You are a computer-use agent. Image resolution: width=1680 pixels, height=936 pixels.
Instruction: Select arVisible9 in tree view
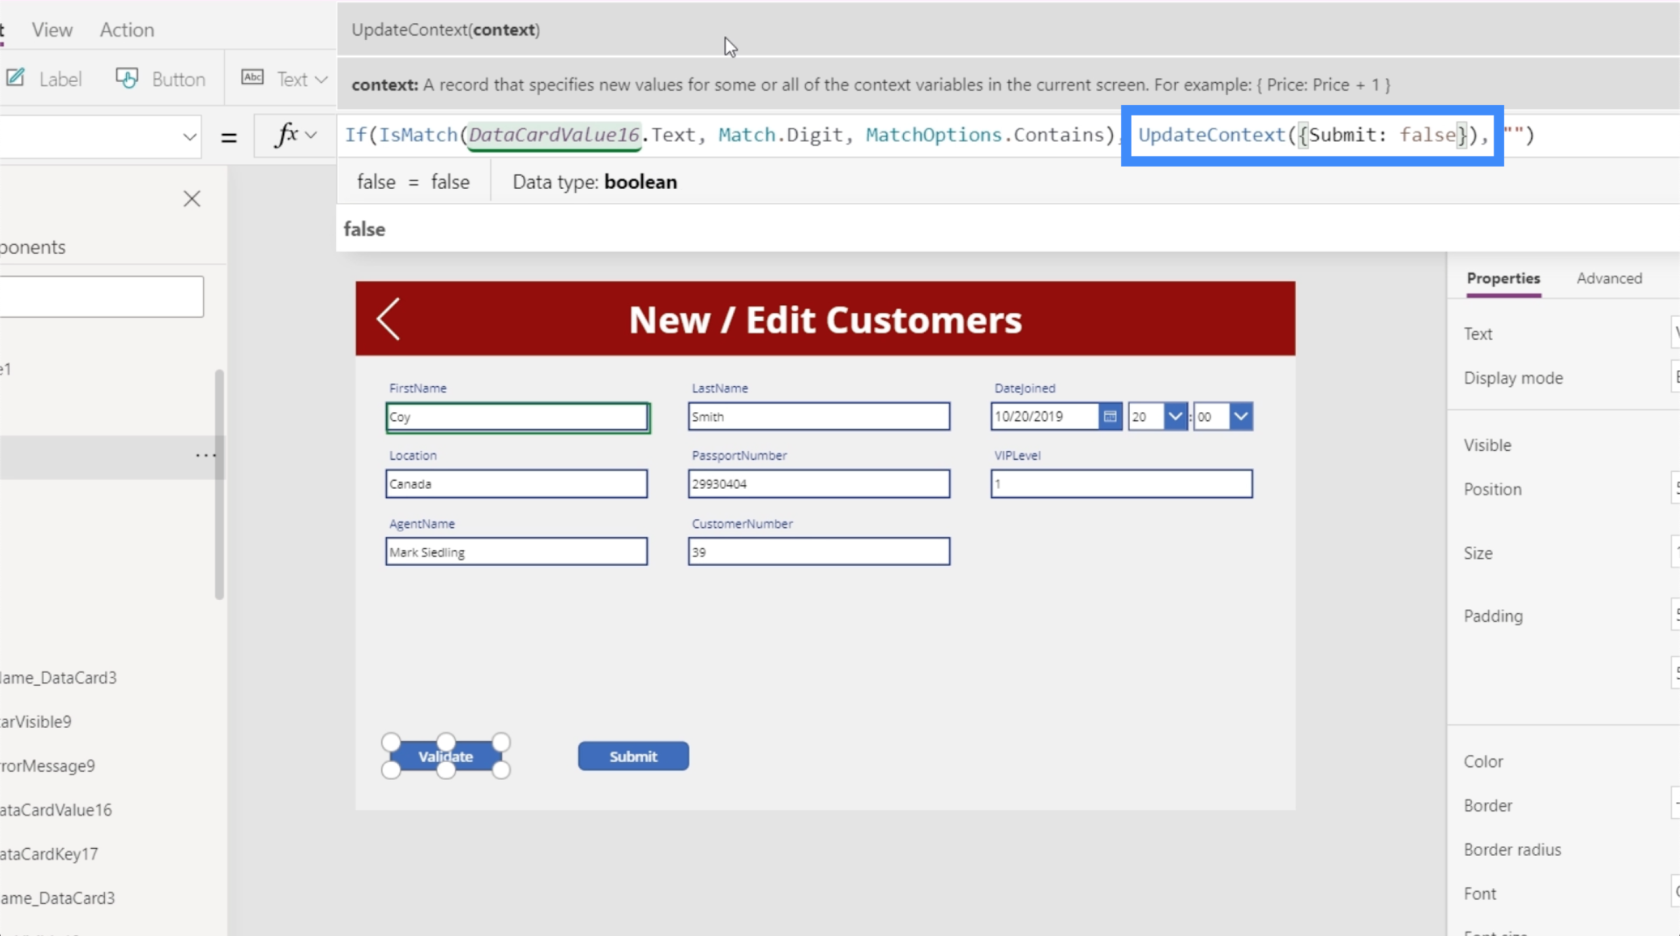(x=36, y=722)
